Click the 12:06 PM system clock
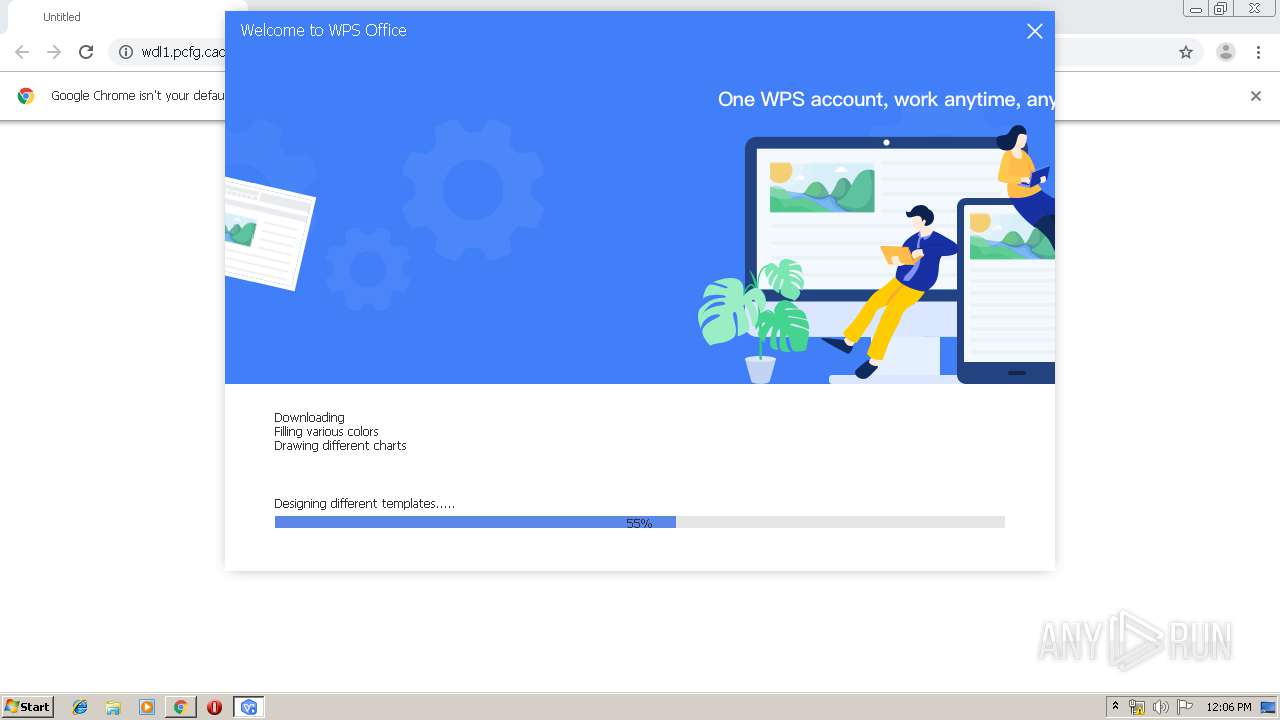The width and height of the screenshot is (1280, 720). [x=1228, y=707]
